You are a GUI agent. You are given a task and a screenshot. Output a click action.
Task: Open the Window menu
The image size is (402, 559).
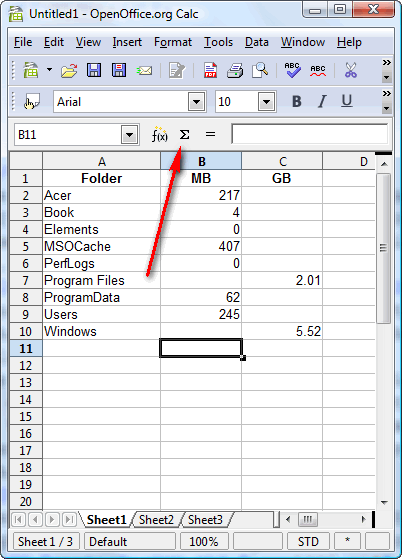point(303,42)
